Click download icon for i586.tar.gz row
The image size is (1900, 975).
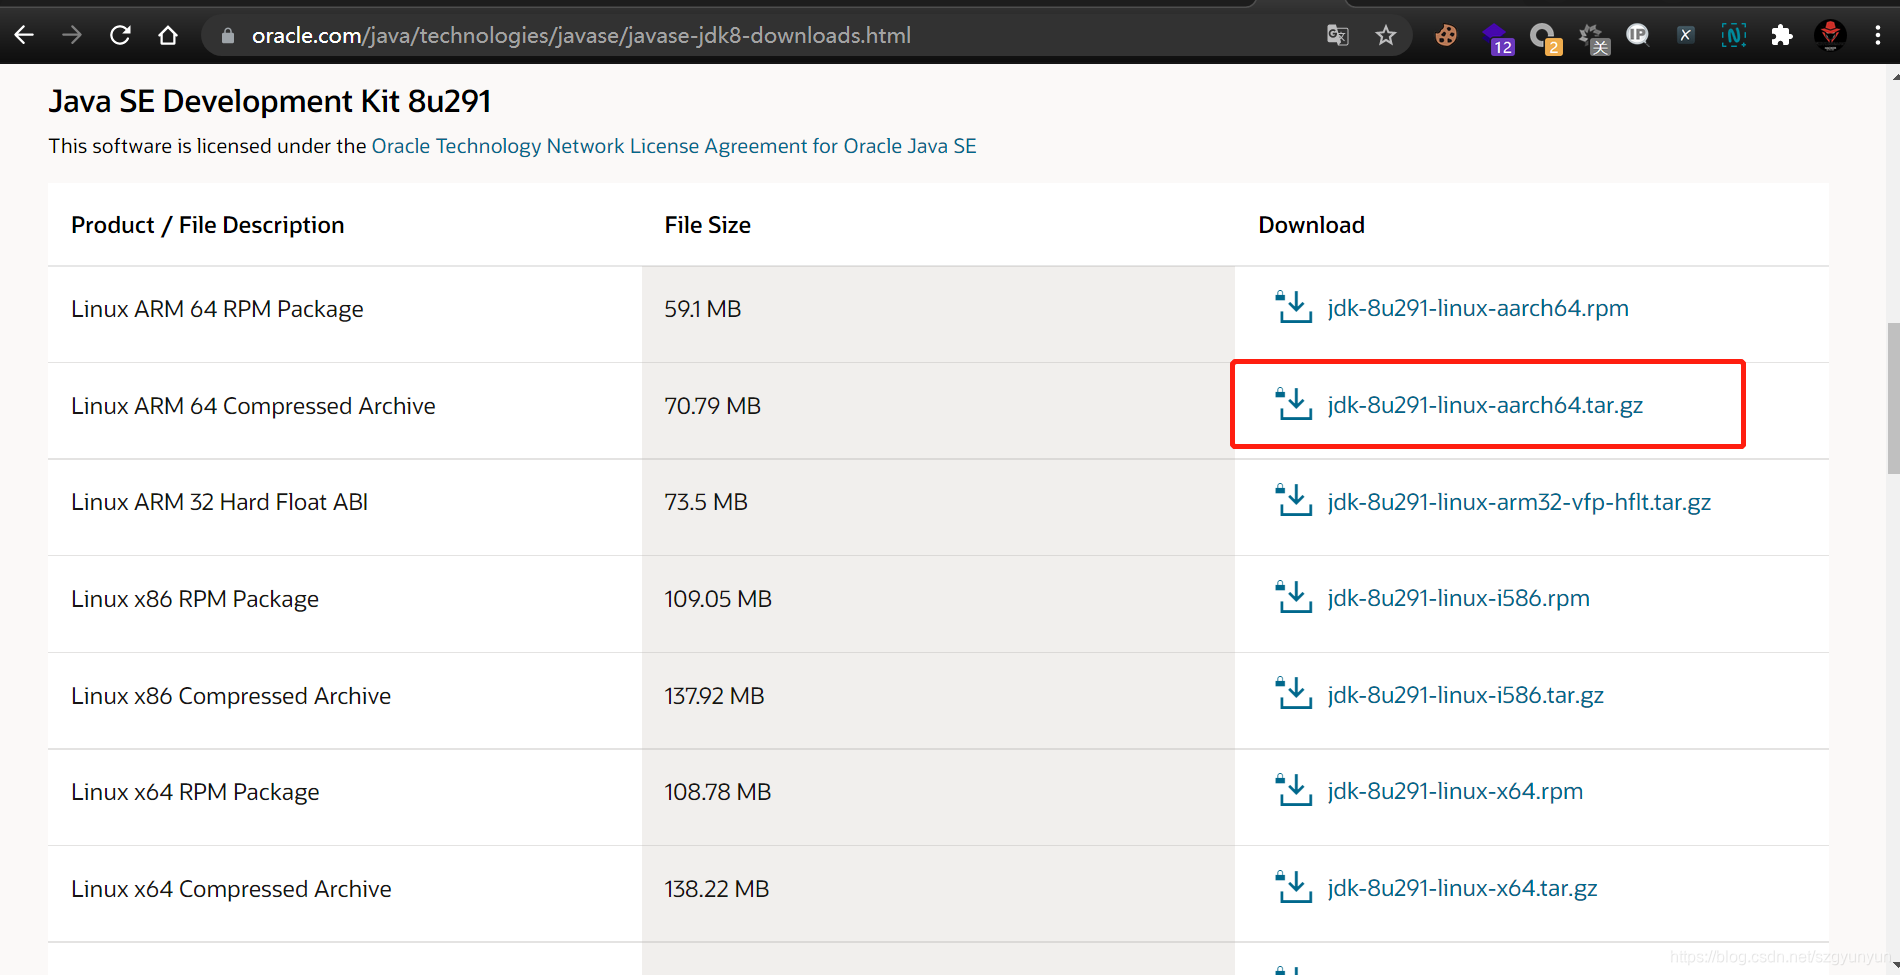(x=1293, y=694)
